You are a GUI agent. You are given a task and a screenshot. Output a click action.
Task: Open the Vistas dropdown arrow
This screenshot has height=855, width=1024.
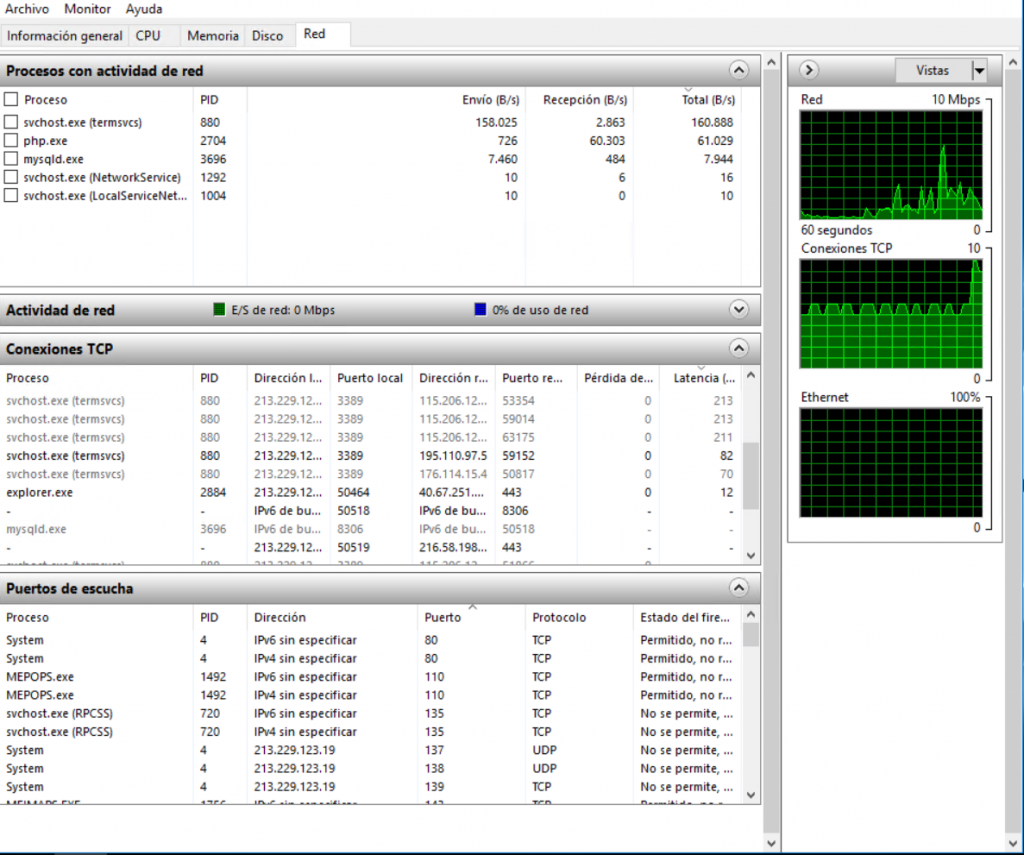[x=978, y=70]
